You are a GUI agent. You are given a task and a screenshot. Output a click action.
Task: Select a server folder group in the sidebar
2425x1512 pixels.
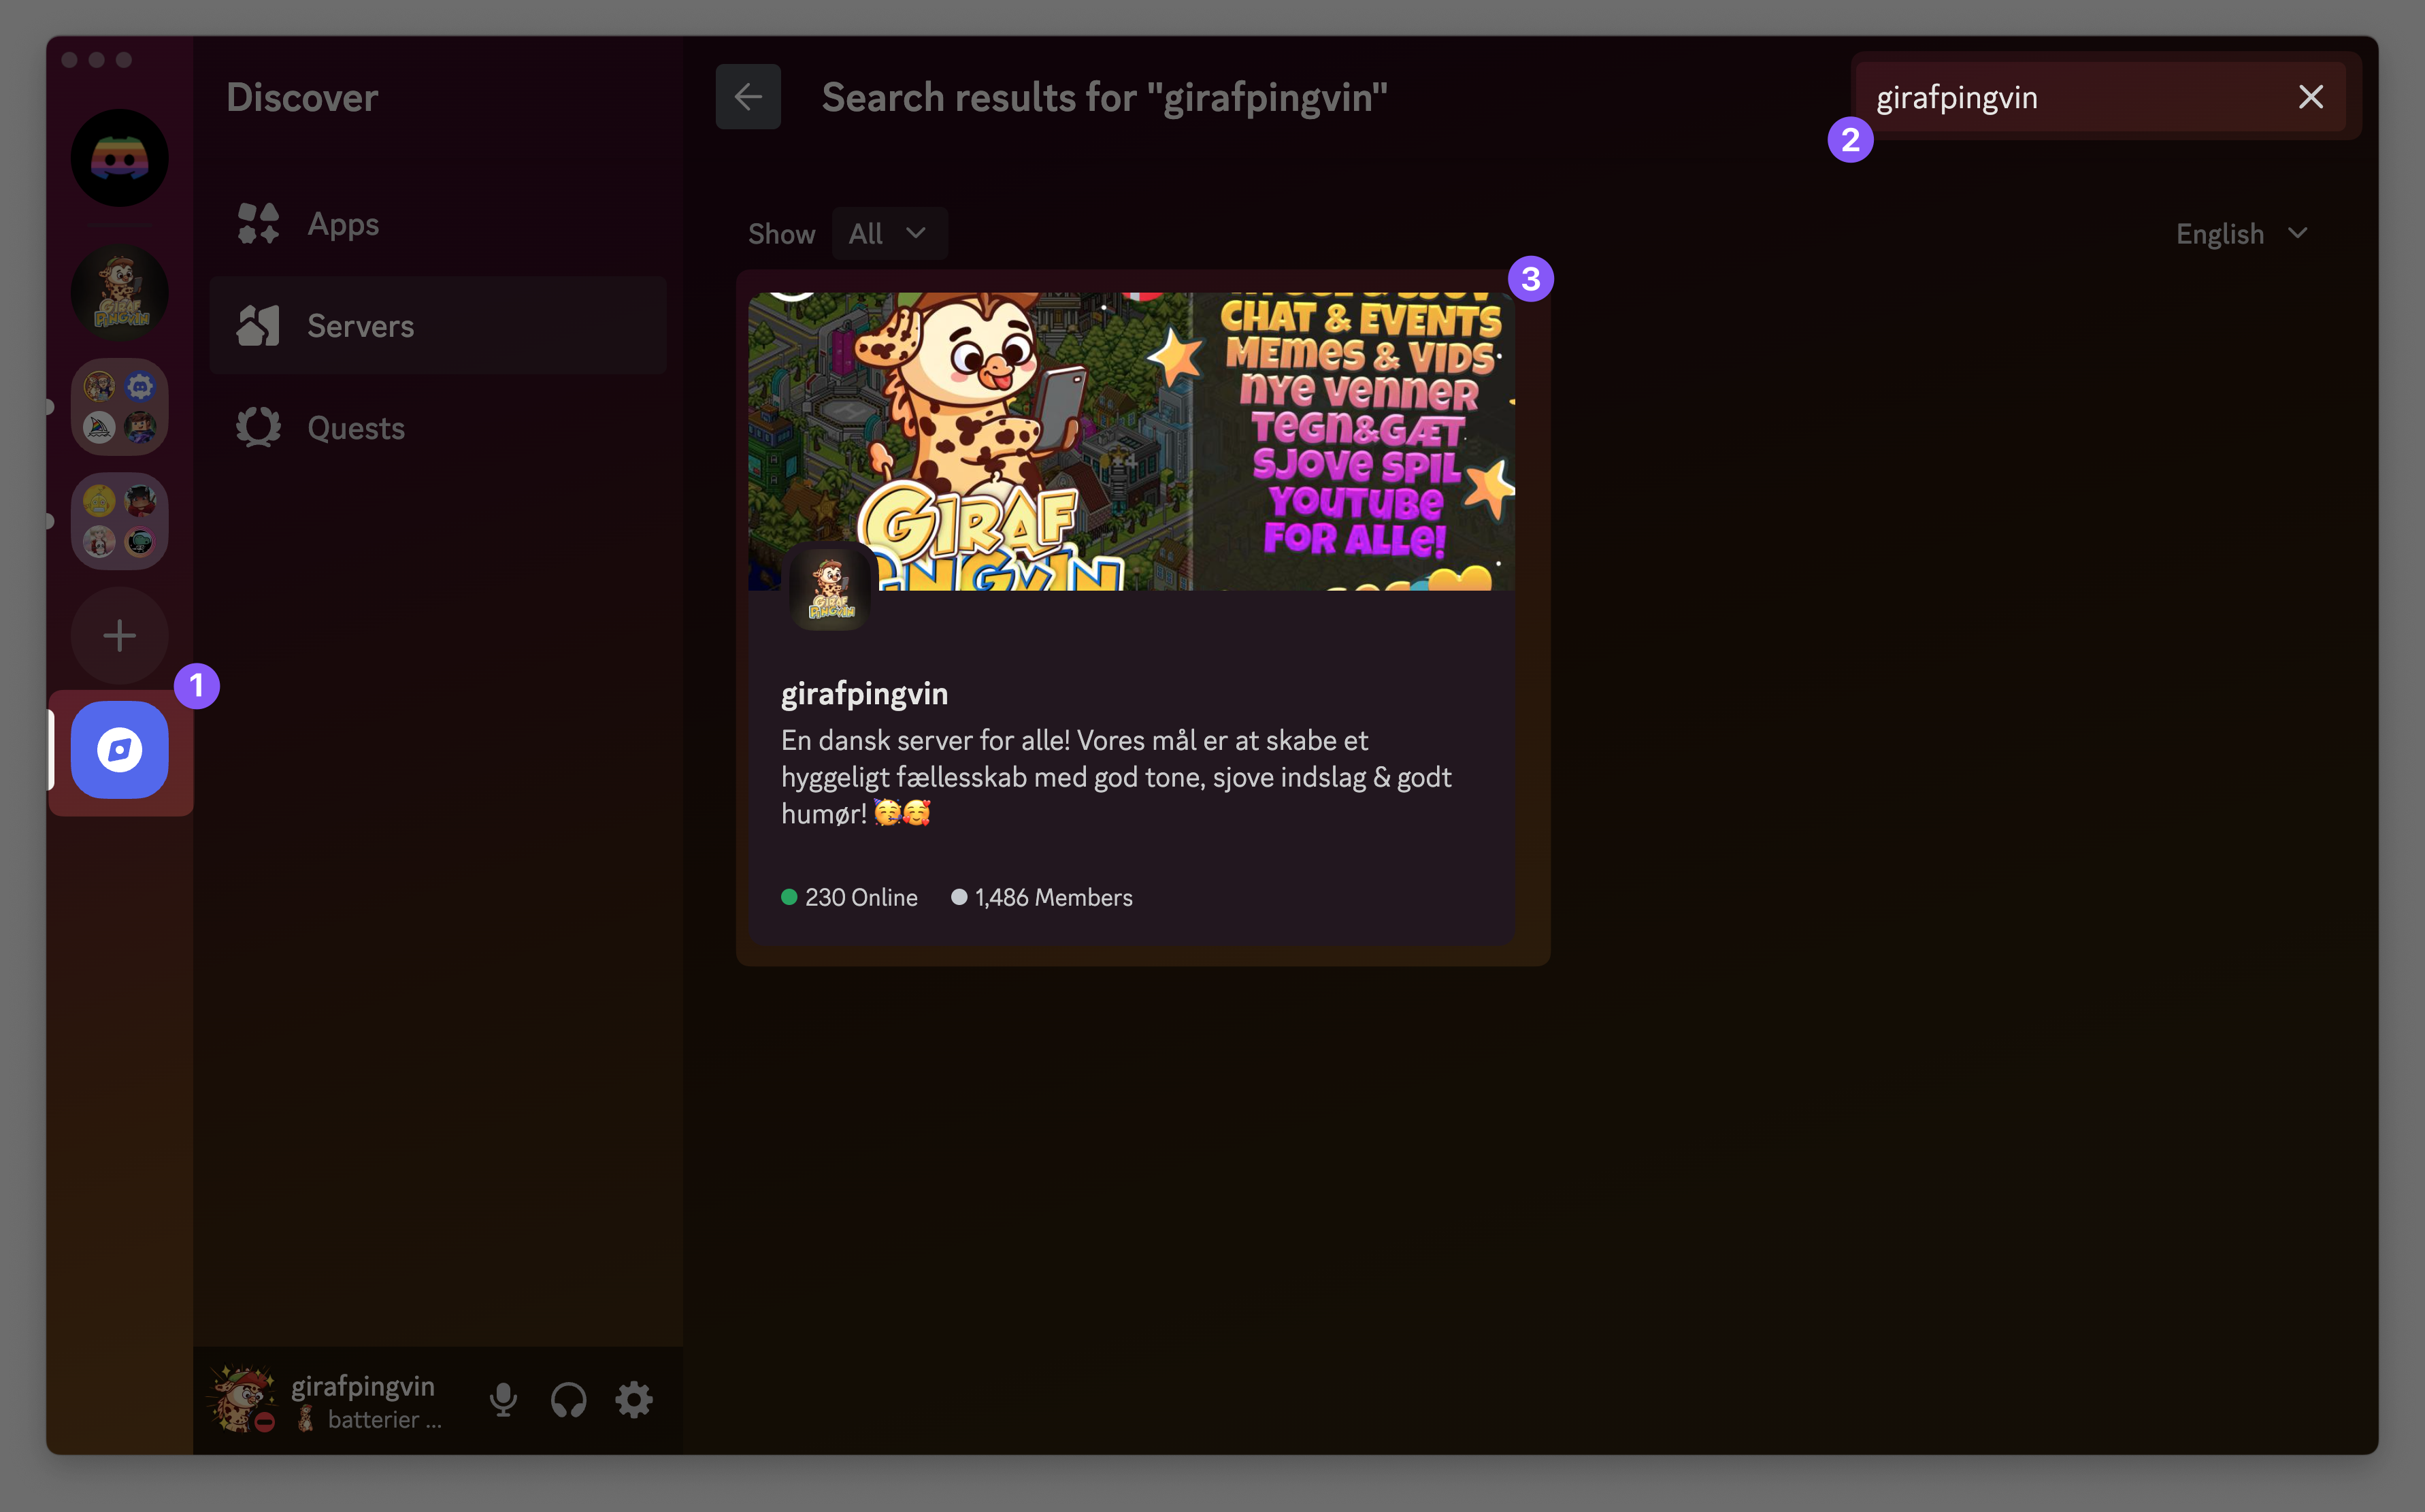pyautogui.click(x=119, y=406)
